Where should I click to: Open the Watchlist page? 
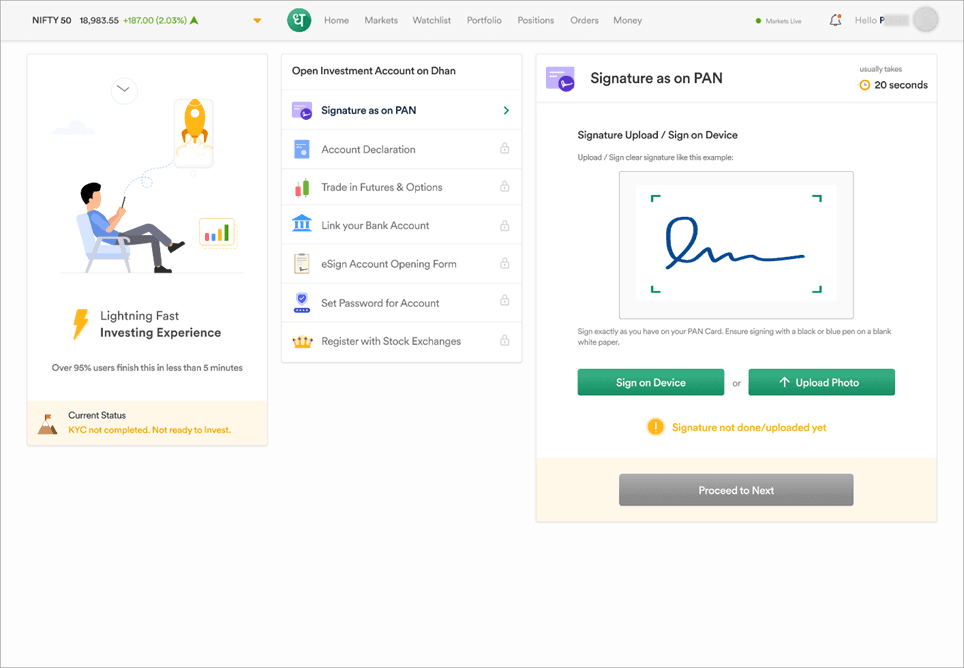pyautogui.click(x=432, y=20)
